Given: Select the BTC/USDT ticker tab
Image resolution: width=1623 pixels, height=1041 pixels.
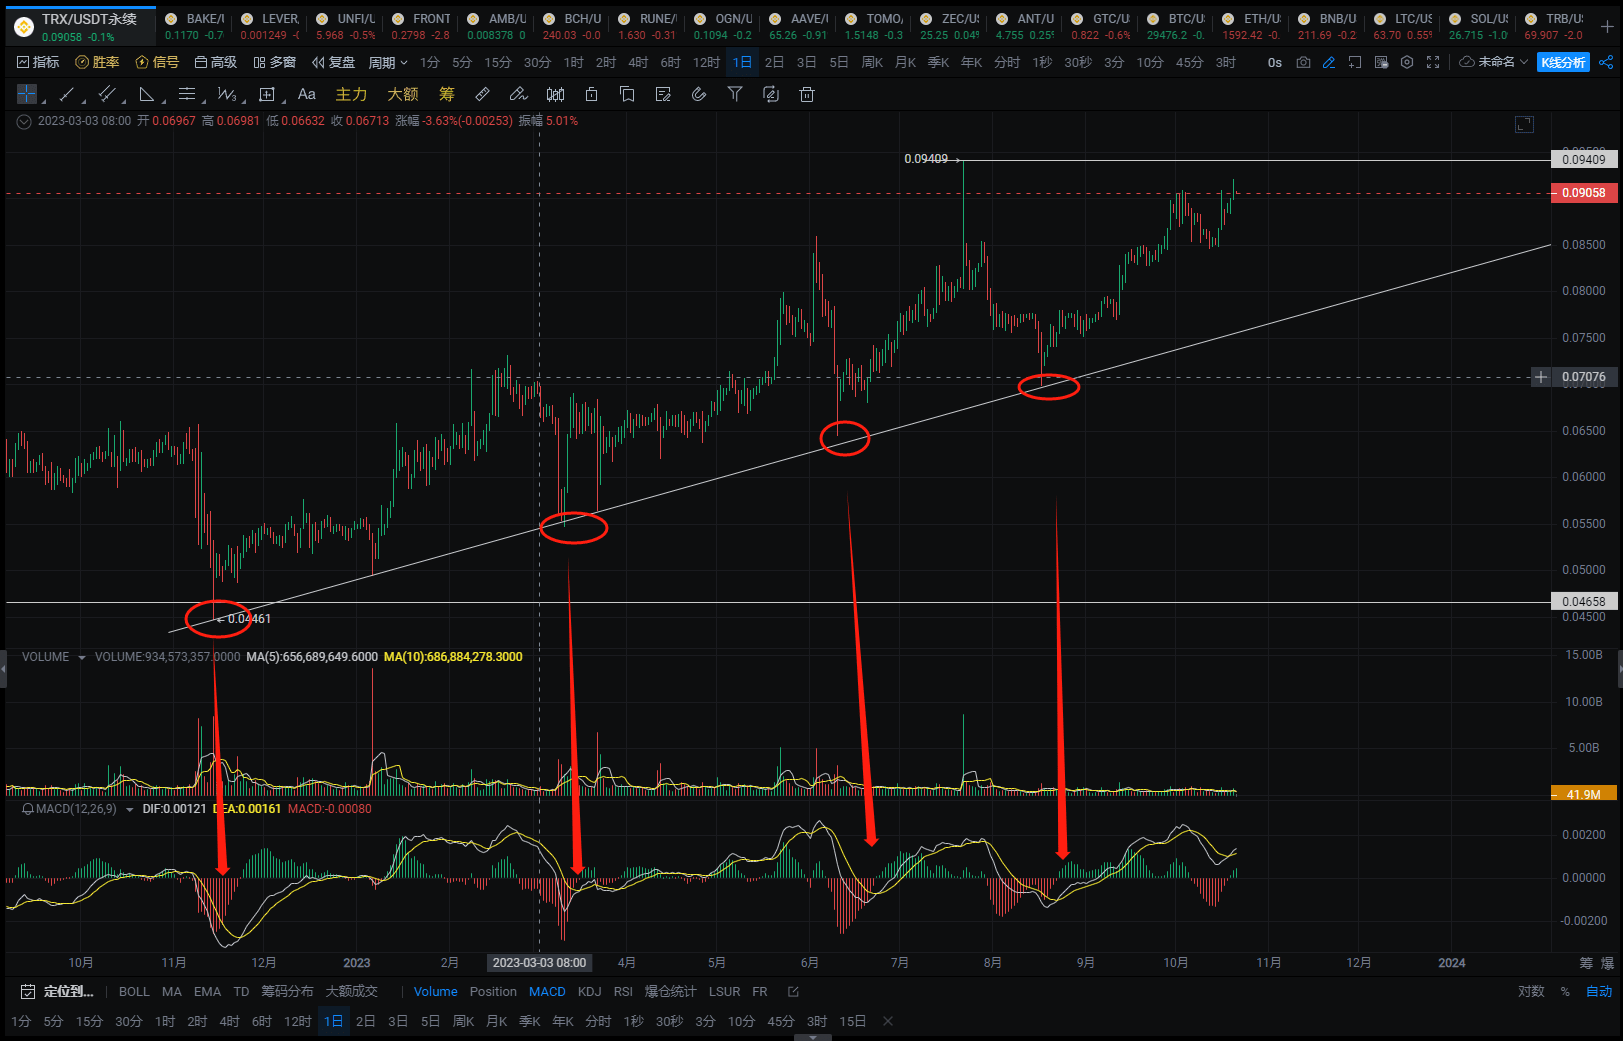Looking at the screenshot, I should coord(1177,17).
